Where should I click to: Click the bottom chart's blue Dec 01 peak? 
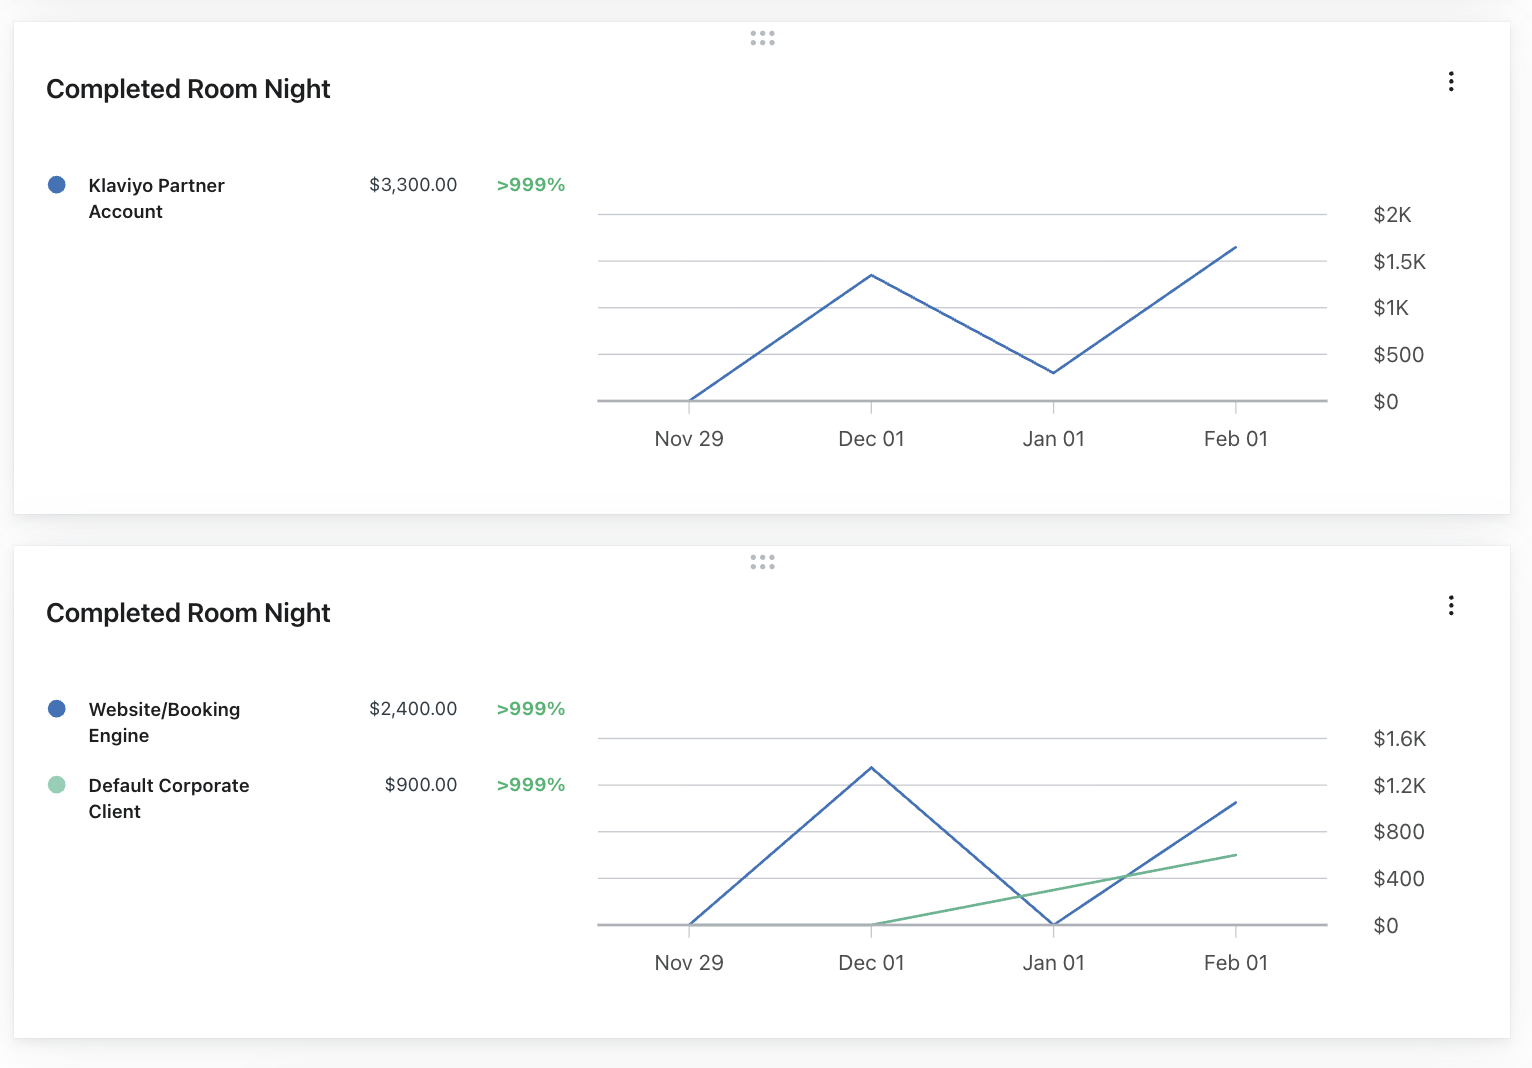click(x=871, y=768)
